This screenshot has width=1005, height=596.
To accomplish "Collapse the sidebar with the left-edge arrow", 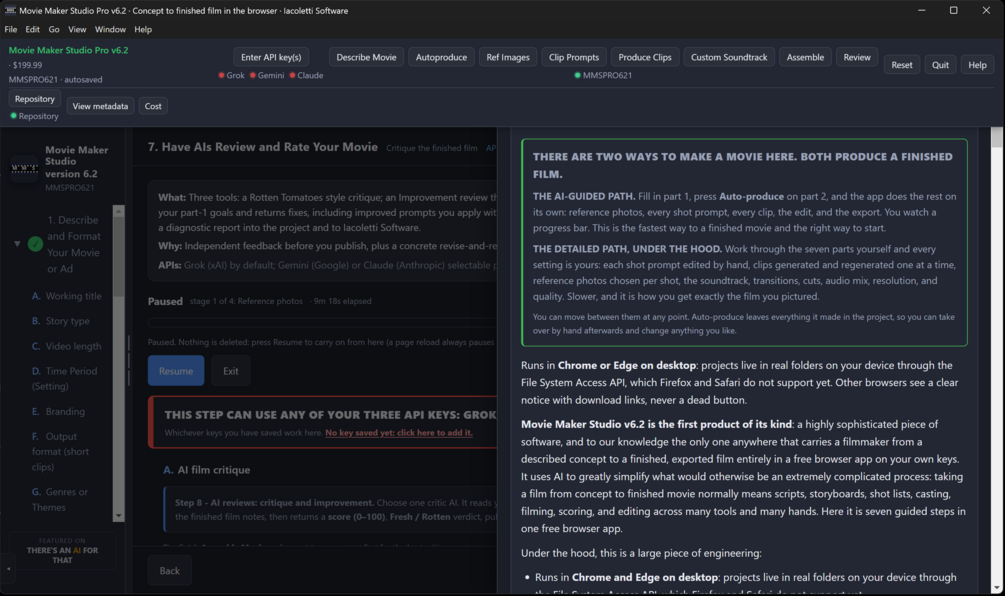I will [8, 568].
